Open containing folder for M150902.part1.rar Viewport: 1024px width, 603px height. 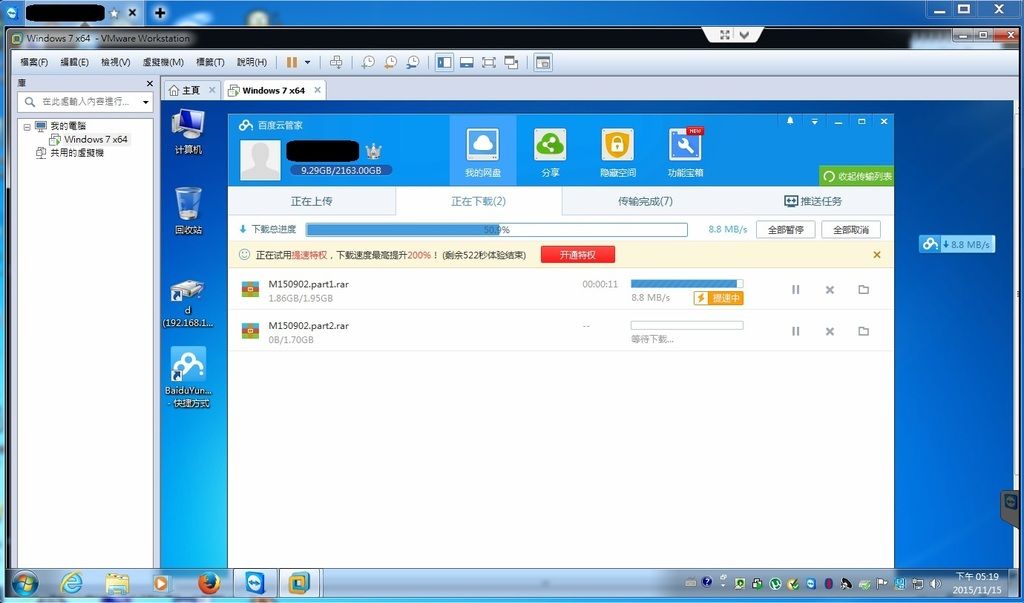tap(863, 290)
